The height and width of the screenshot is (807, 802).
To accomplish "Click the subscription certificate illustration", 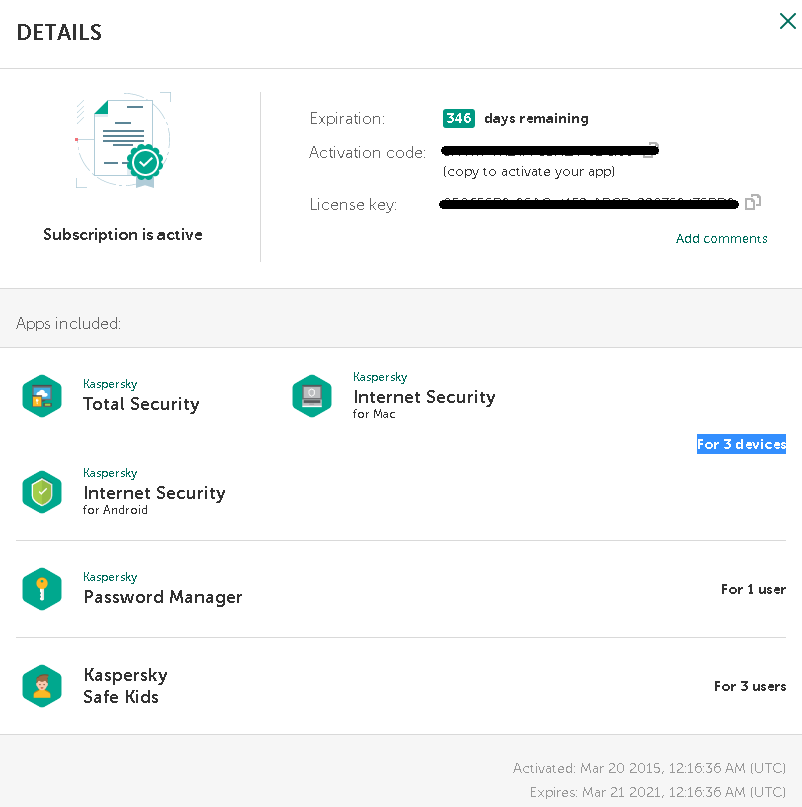I will click(124, 140).
